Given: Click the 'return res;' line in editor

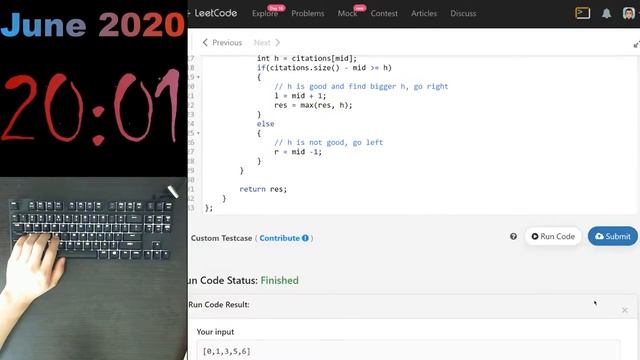Looking at the screenshot, I should 263,189.
